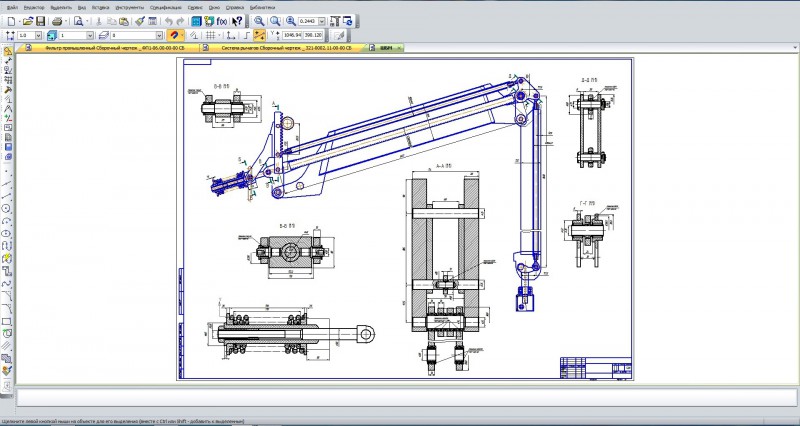Select the Ellipse tool in sidebar
This screenshot has height=426, width=800.
pos(7,233)
